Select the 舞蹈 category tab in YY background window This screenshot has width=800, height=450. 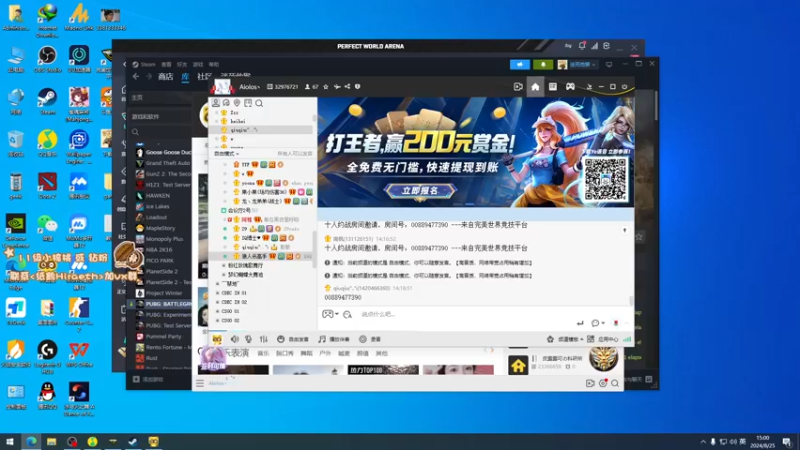click(306, 354)
